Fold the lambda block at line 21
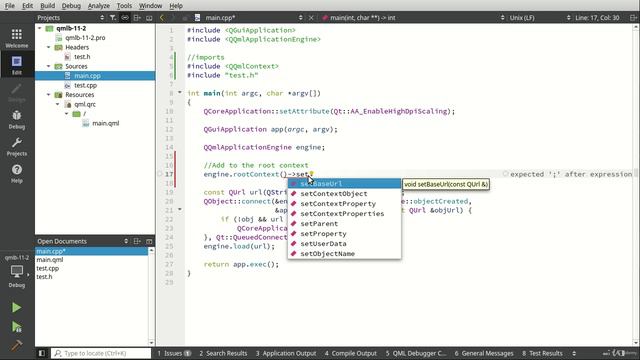 tap(180, 209)
